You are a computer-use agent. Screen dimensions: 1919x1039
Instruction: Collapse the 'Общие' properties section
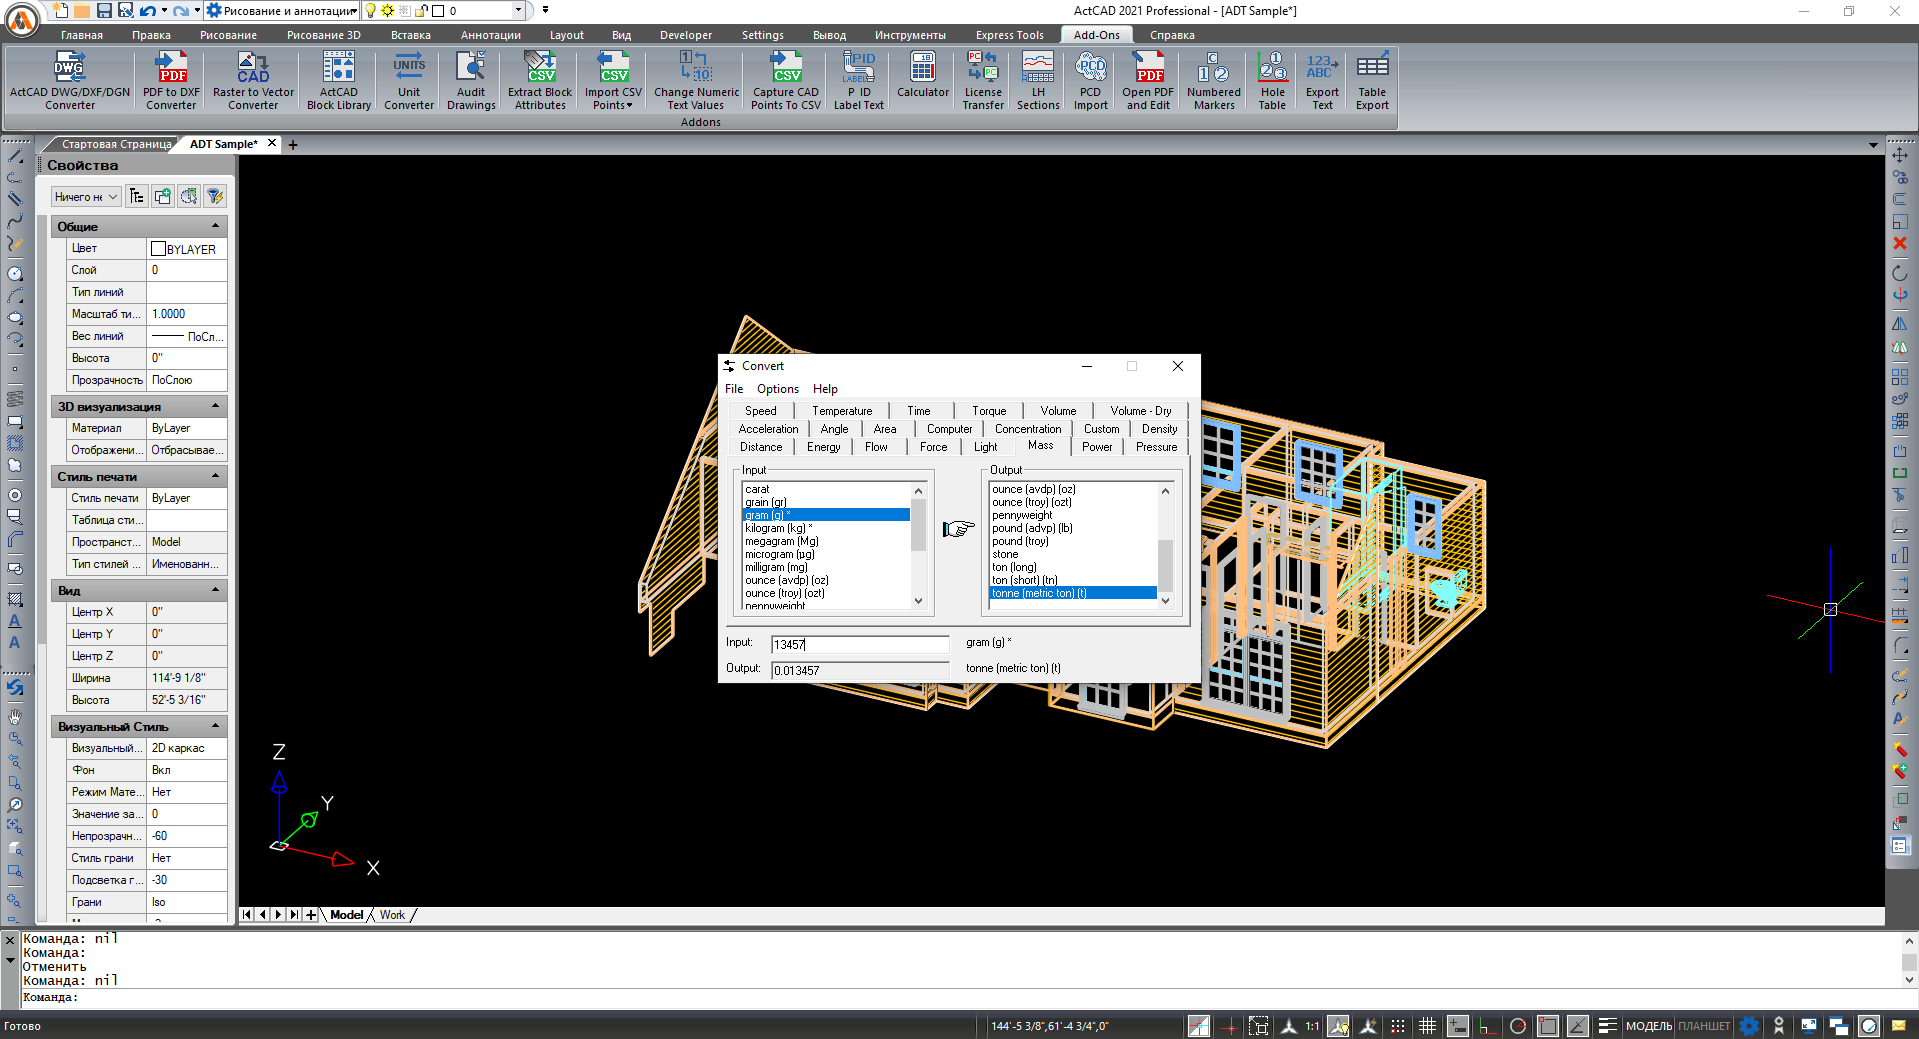coord(215,226)
